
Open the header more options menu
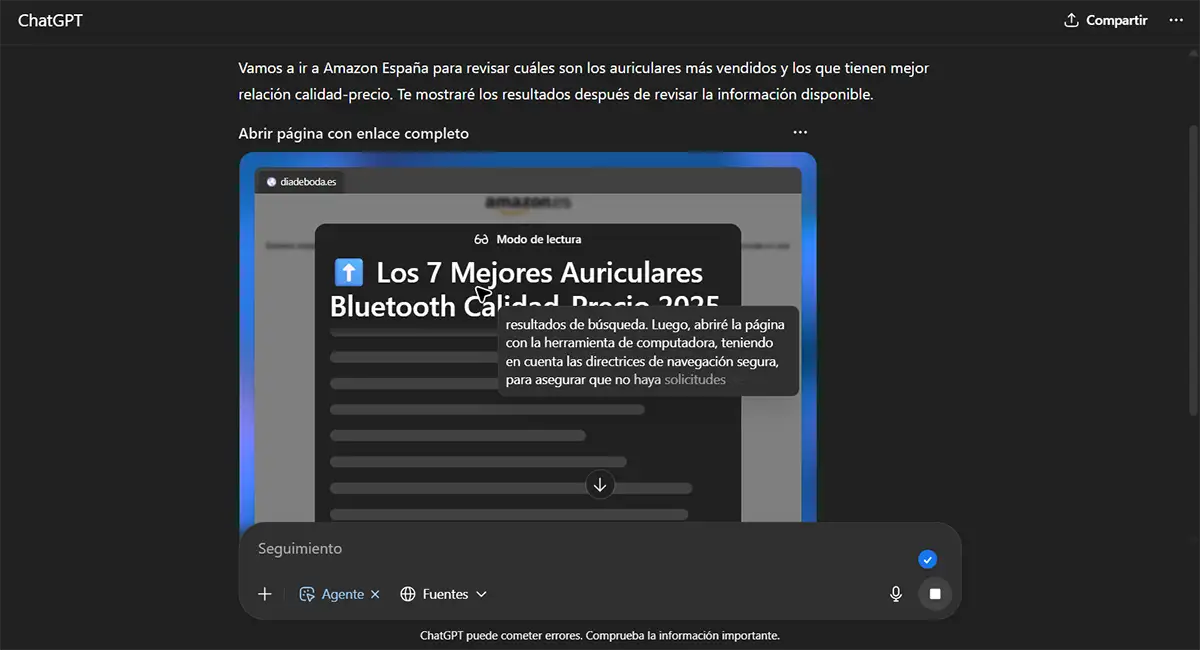click(1176, 20)
